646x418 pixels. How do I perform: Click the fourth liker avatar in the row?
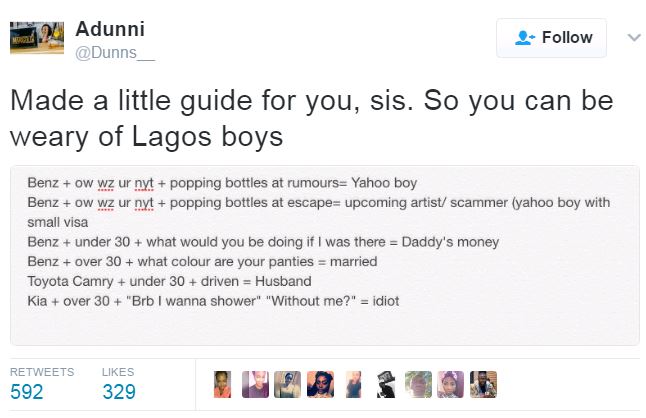pyautogui.click(x=320, y=385)
